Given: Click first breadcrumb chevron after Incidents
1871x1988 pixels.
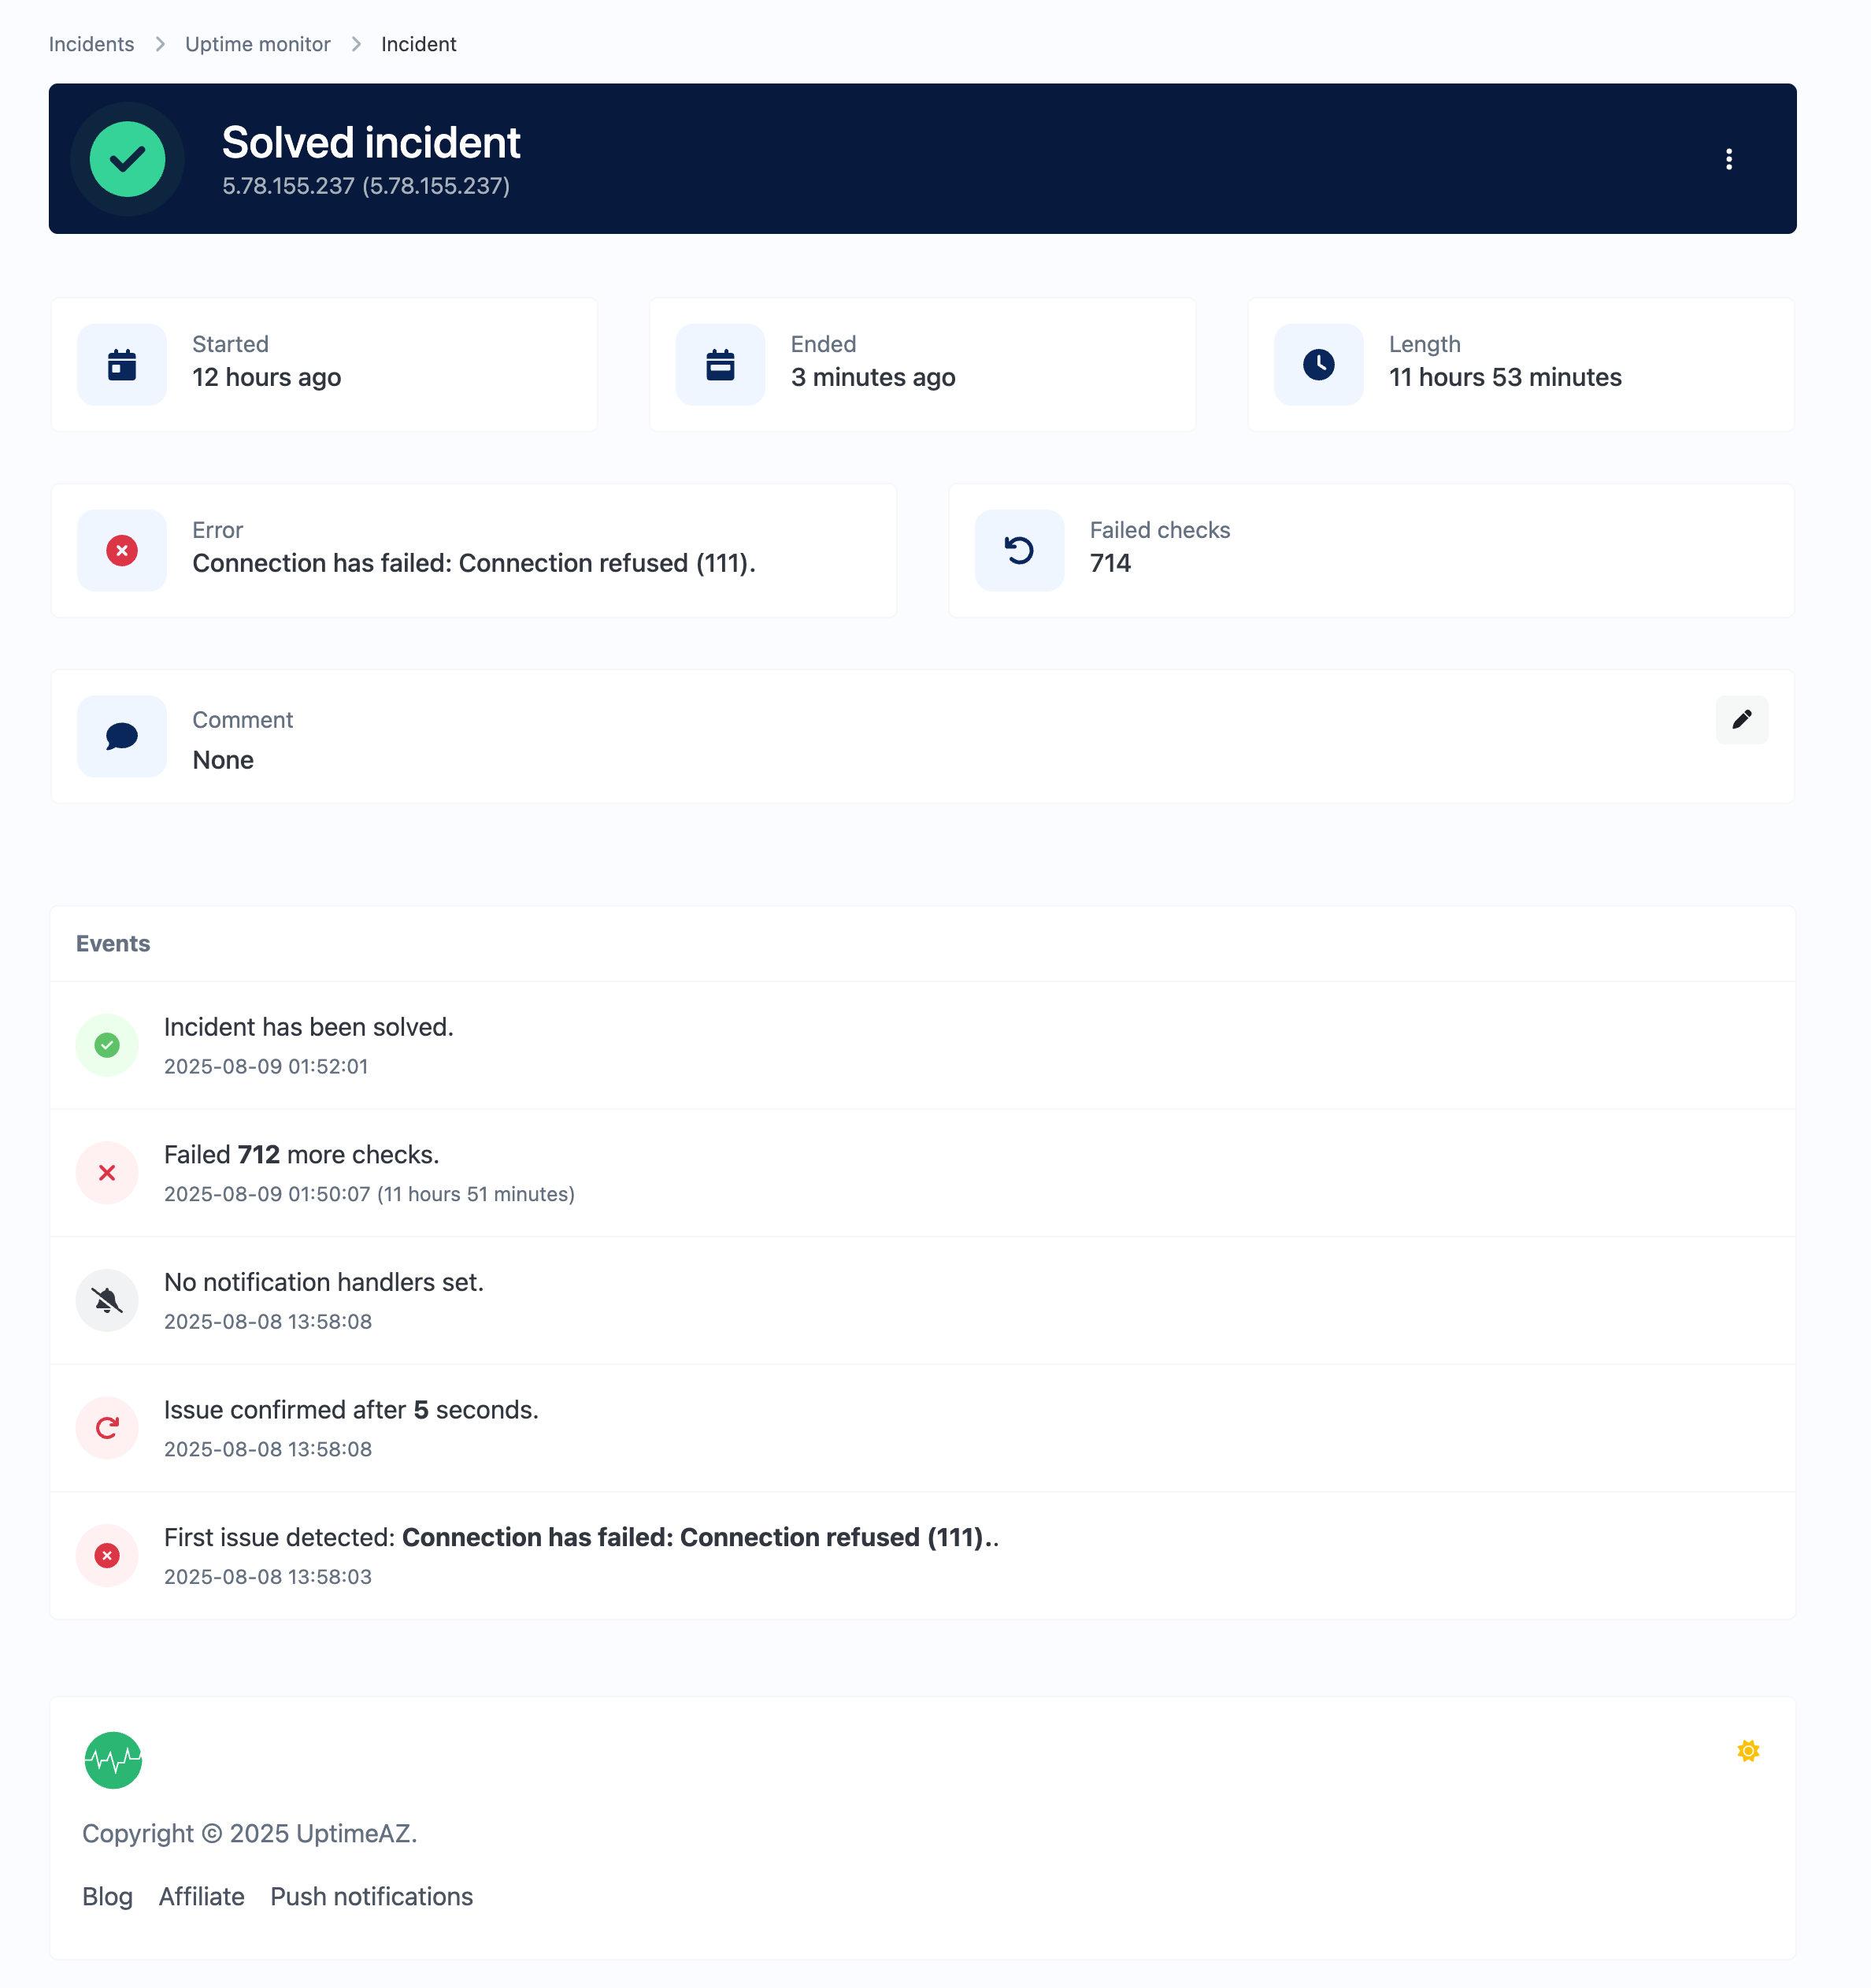Looking at the screenshot, I should (x=160, y=44).
